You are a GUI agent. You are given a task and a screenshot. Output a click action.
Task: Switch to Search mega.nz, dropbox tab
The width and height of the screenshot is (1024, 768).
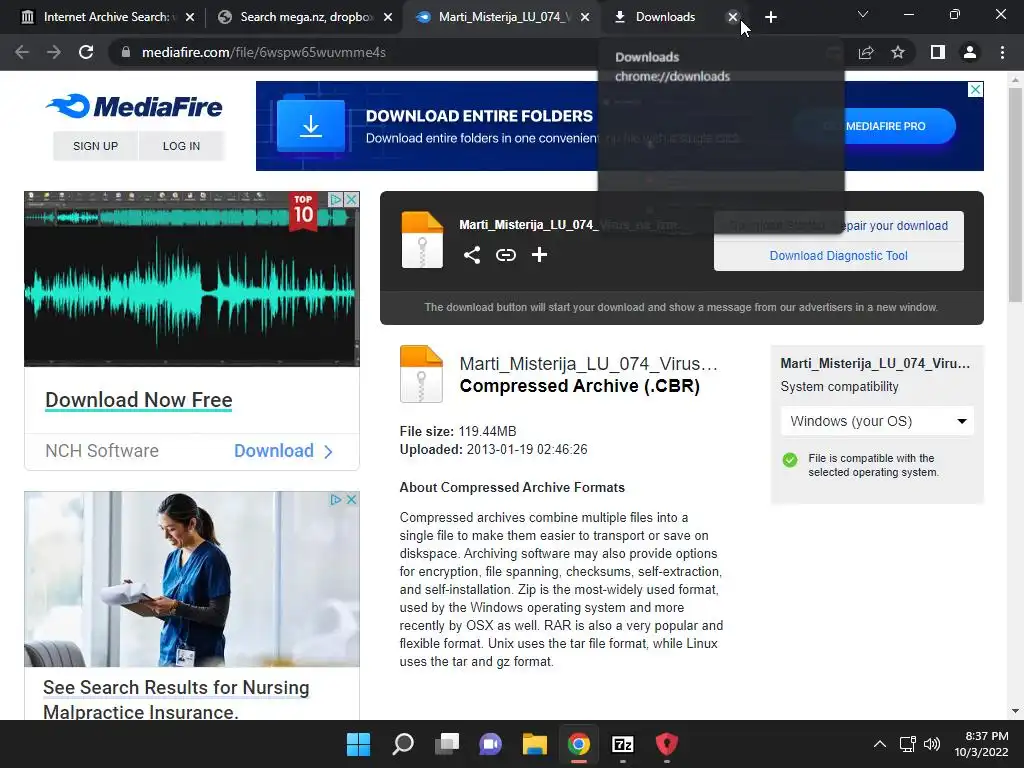click(304, 17)
